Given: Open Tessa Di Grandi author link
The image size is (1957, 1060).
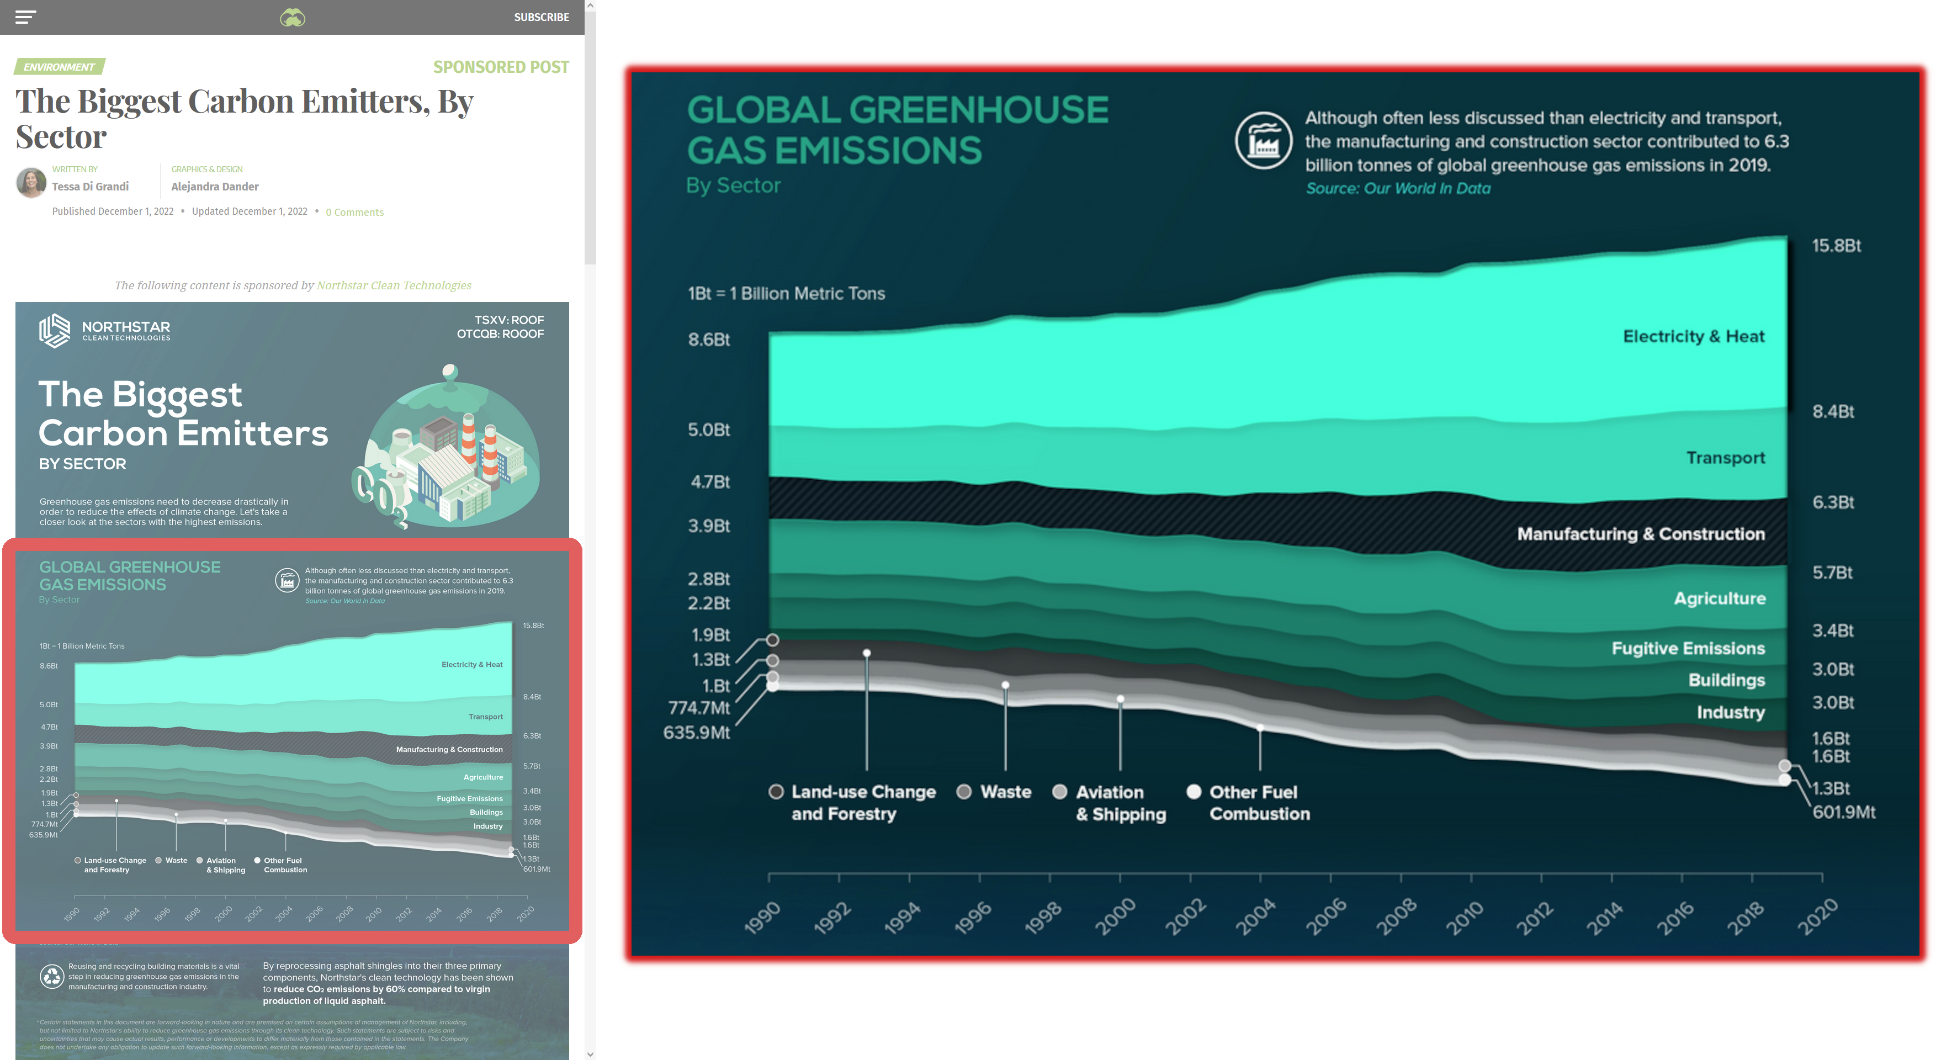Looking at the screenshot, I should [90, 186].
